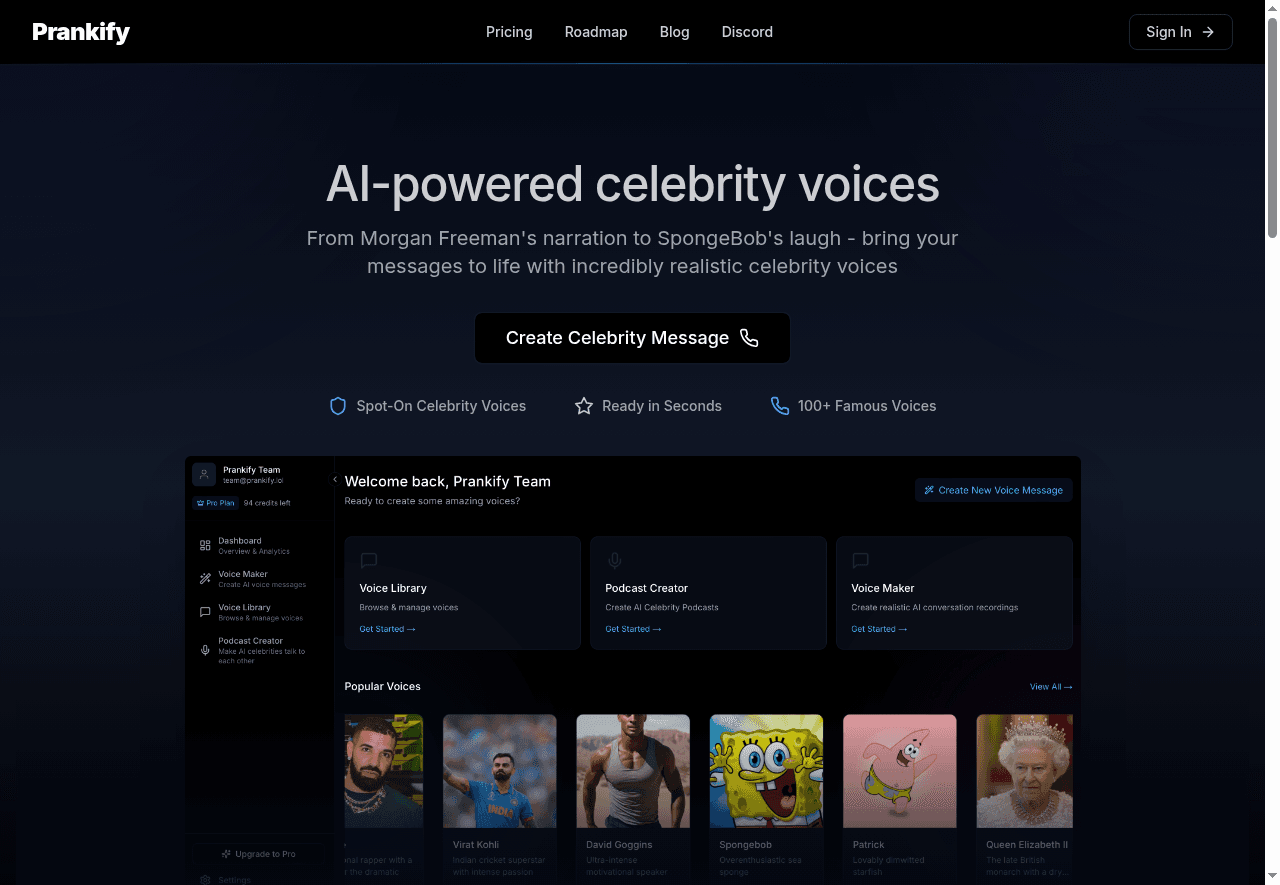The height and width of the screenshot is (885, 1280).
Task: Click the Voice Library chat icon in sidebar
Action: [x=205, y=612]
